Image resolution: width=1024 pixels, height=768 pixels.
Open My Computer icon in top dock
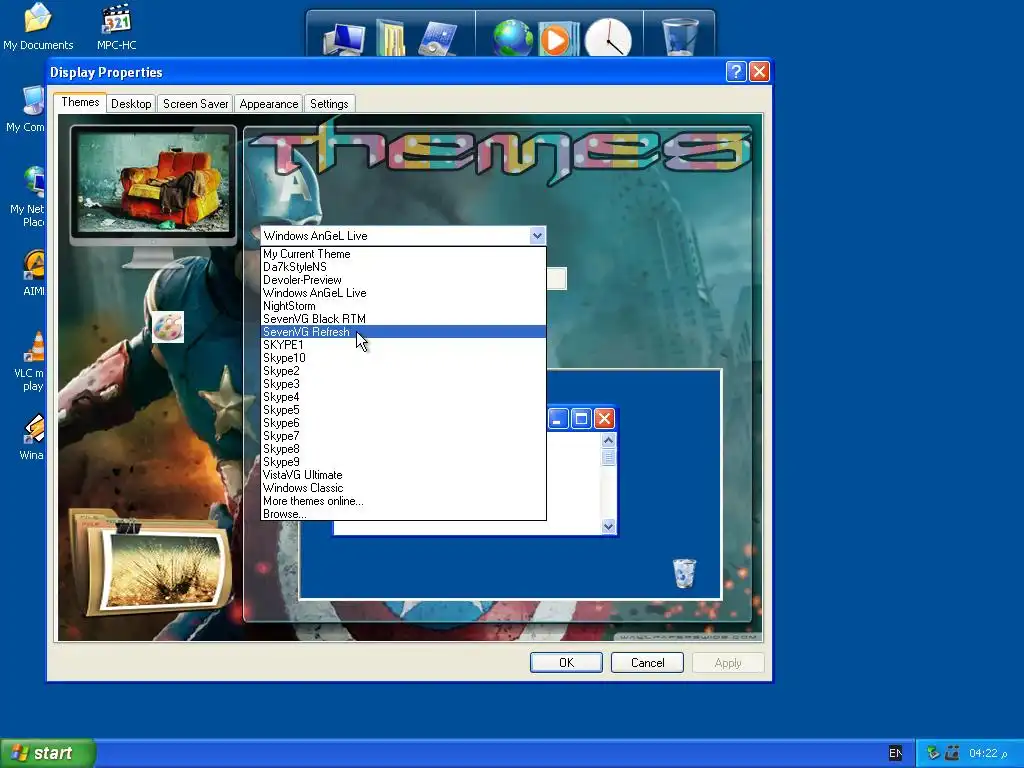(344, 39)
